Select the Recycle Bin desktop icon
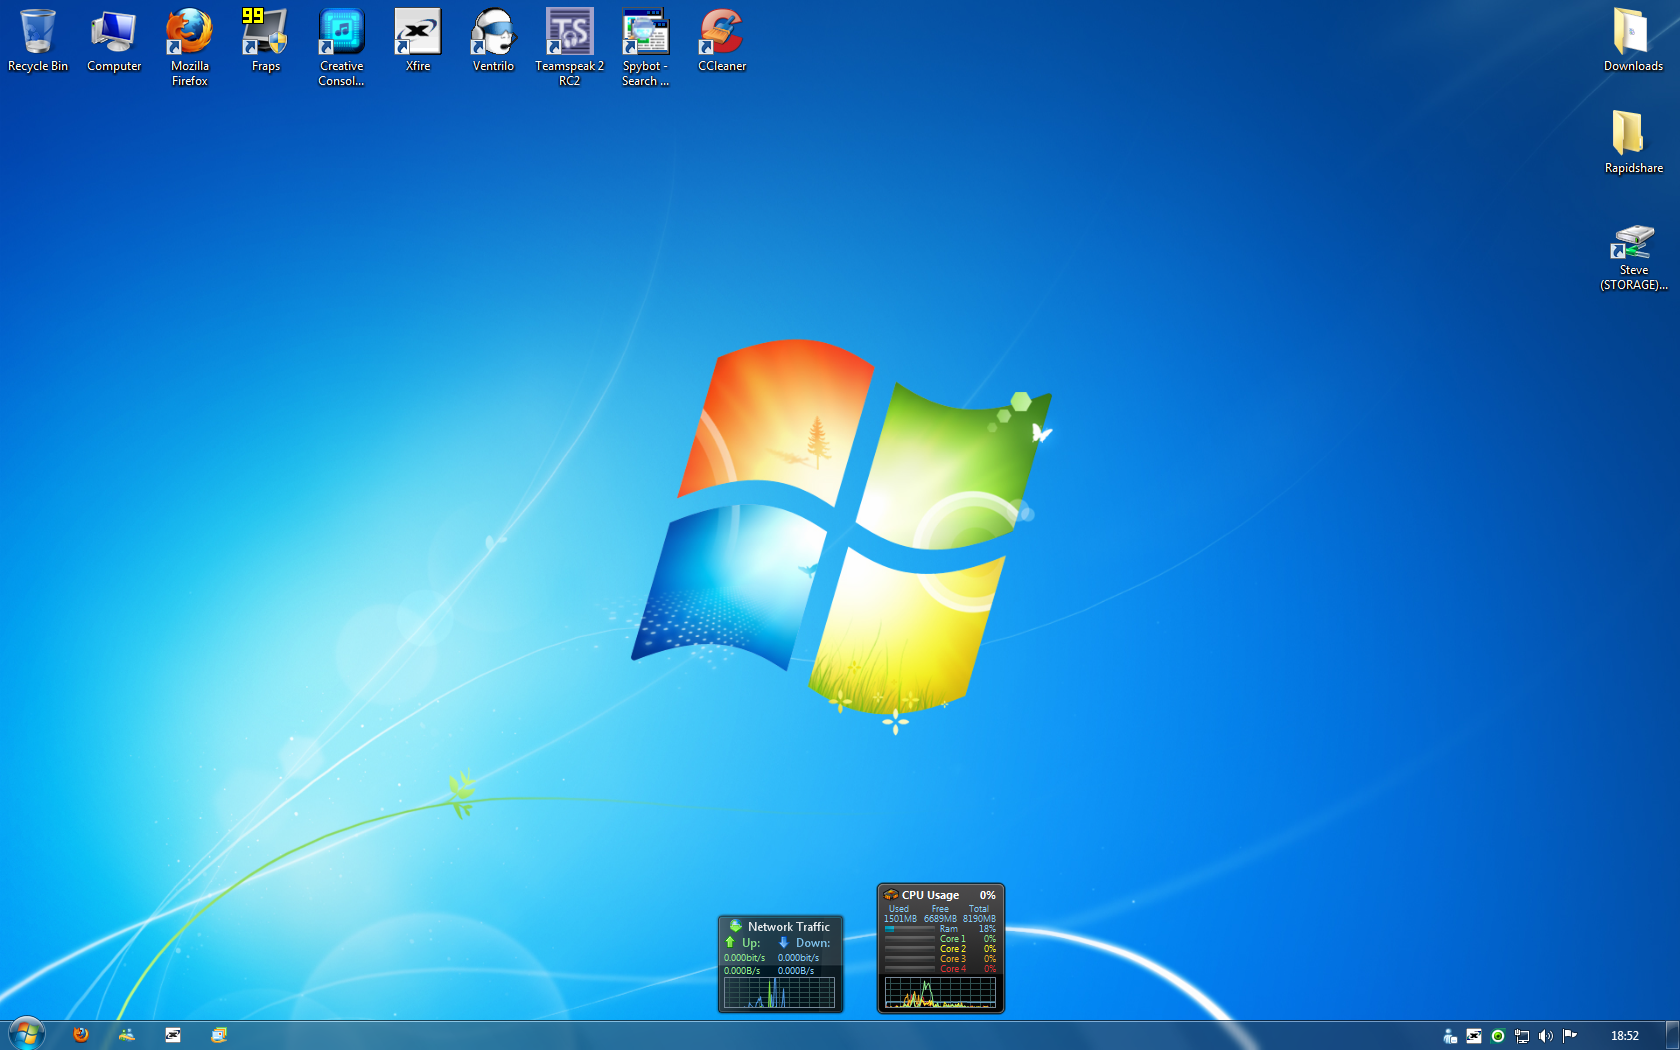 [38, 33]
